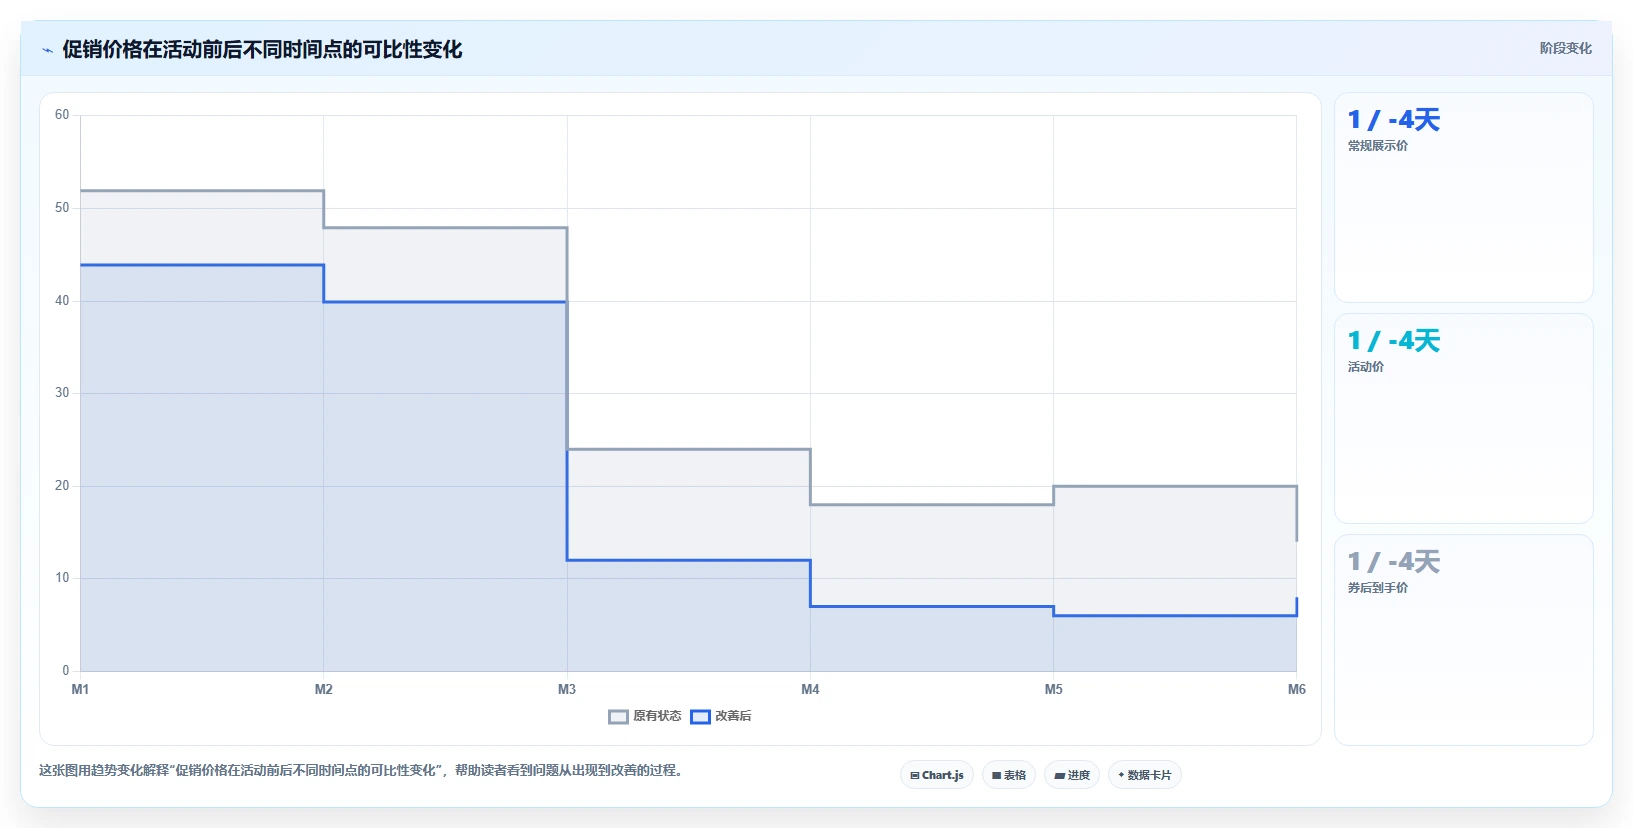Click the M5 axis label
This screenshot has height=828, width=1633.
click(1054, 689)
